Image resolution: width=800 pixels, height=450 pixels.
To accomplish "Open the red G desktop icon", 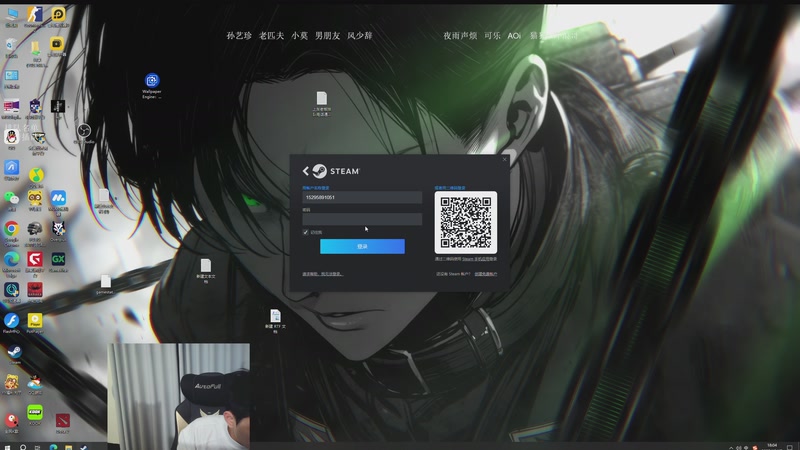I will pos(35,260).
